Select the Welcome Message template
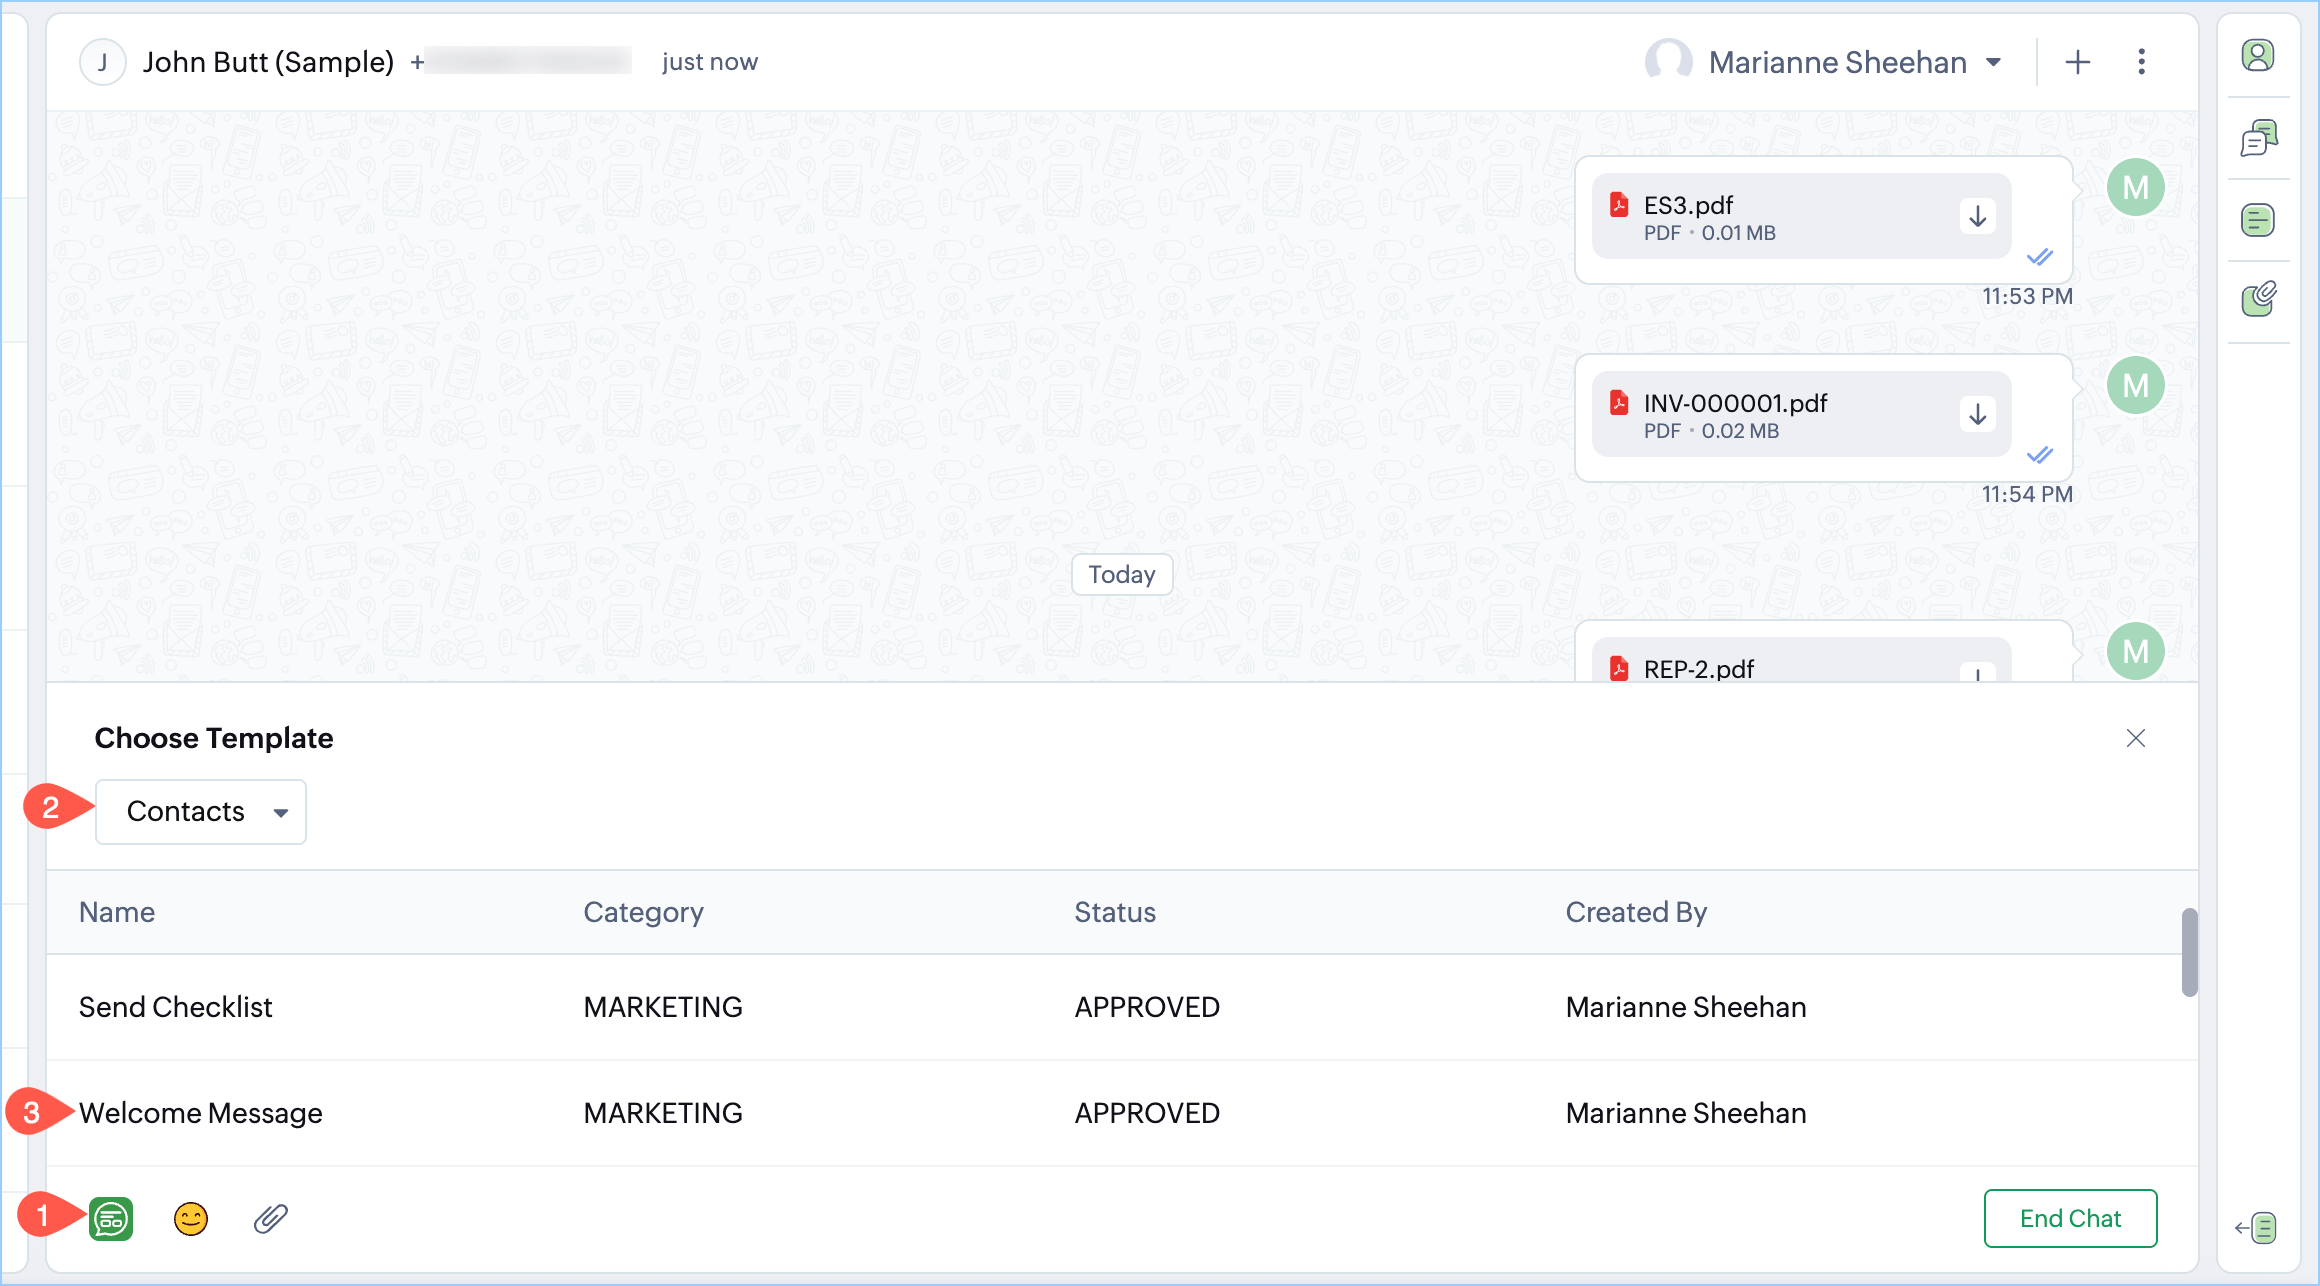The height and width of the screenshot is (1286, 2320). 201,1113
